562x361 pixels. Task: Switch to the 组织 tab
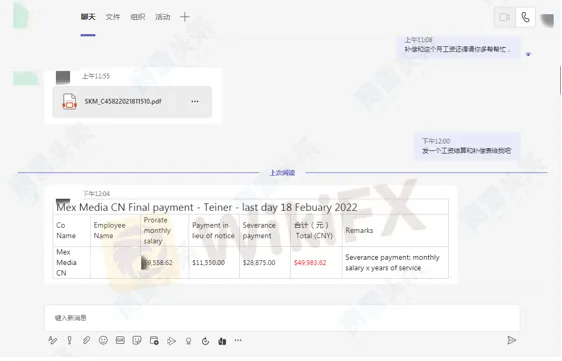pos(138,17)
